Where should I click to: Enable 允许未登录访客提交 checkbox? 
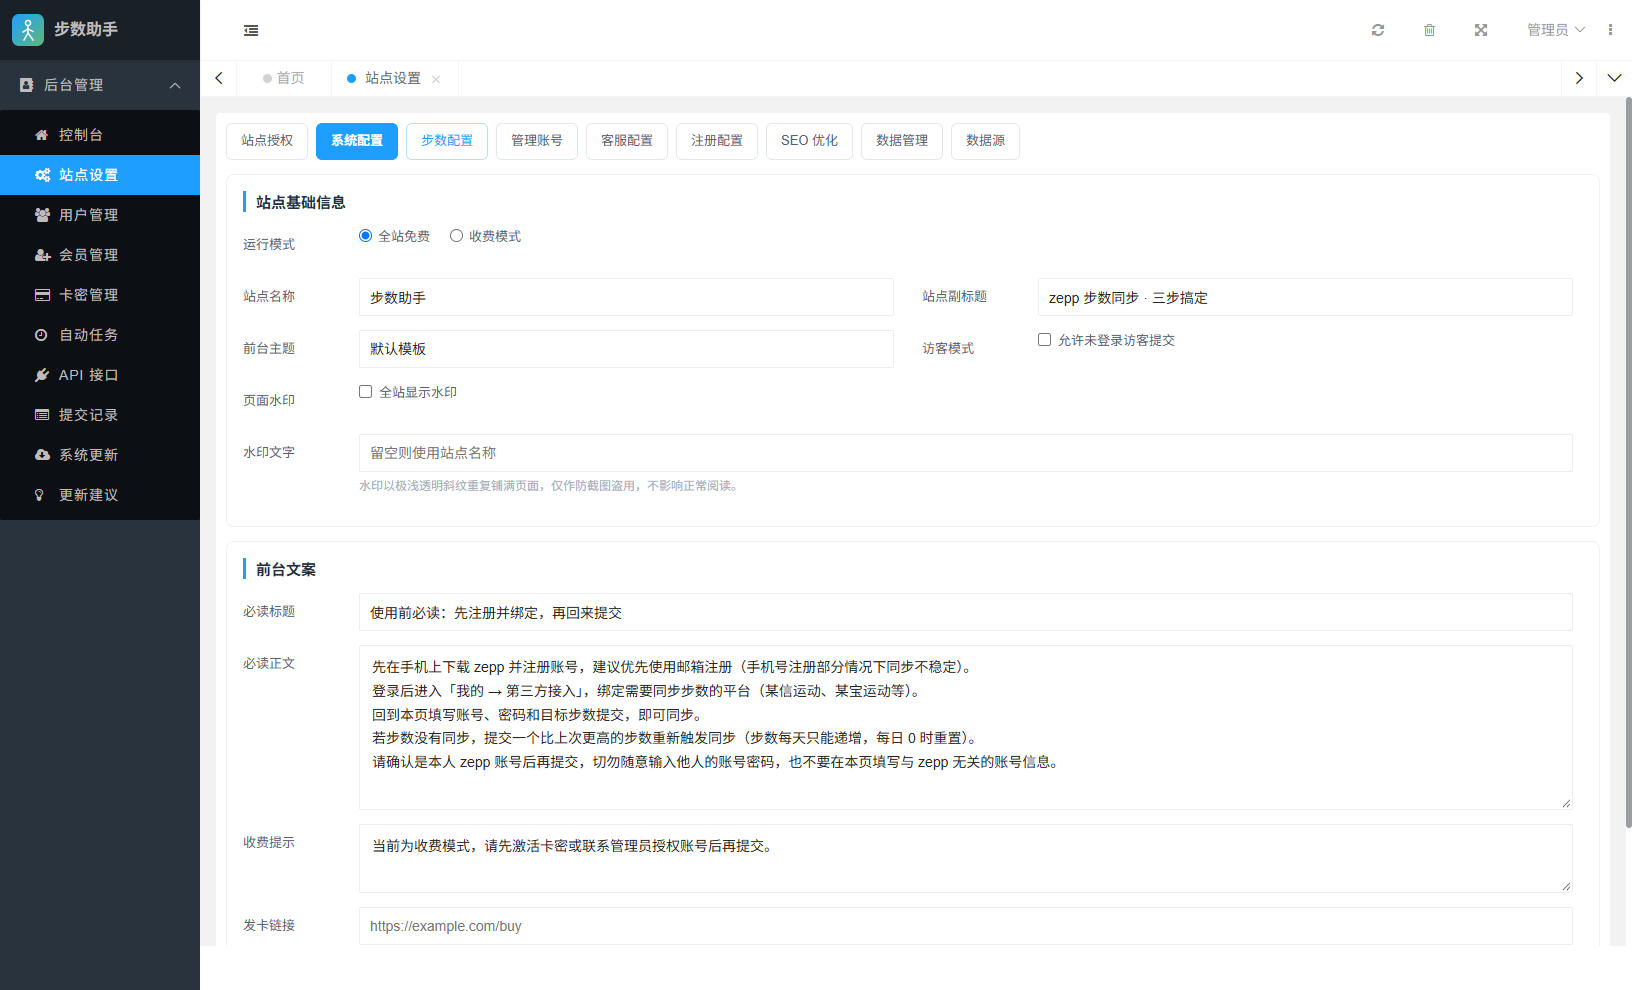click(1044, 340)
